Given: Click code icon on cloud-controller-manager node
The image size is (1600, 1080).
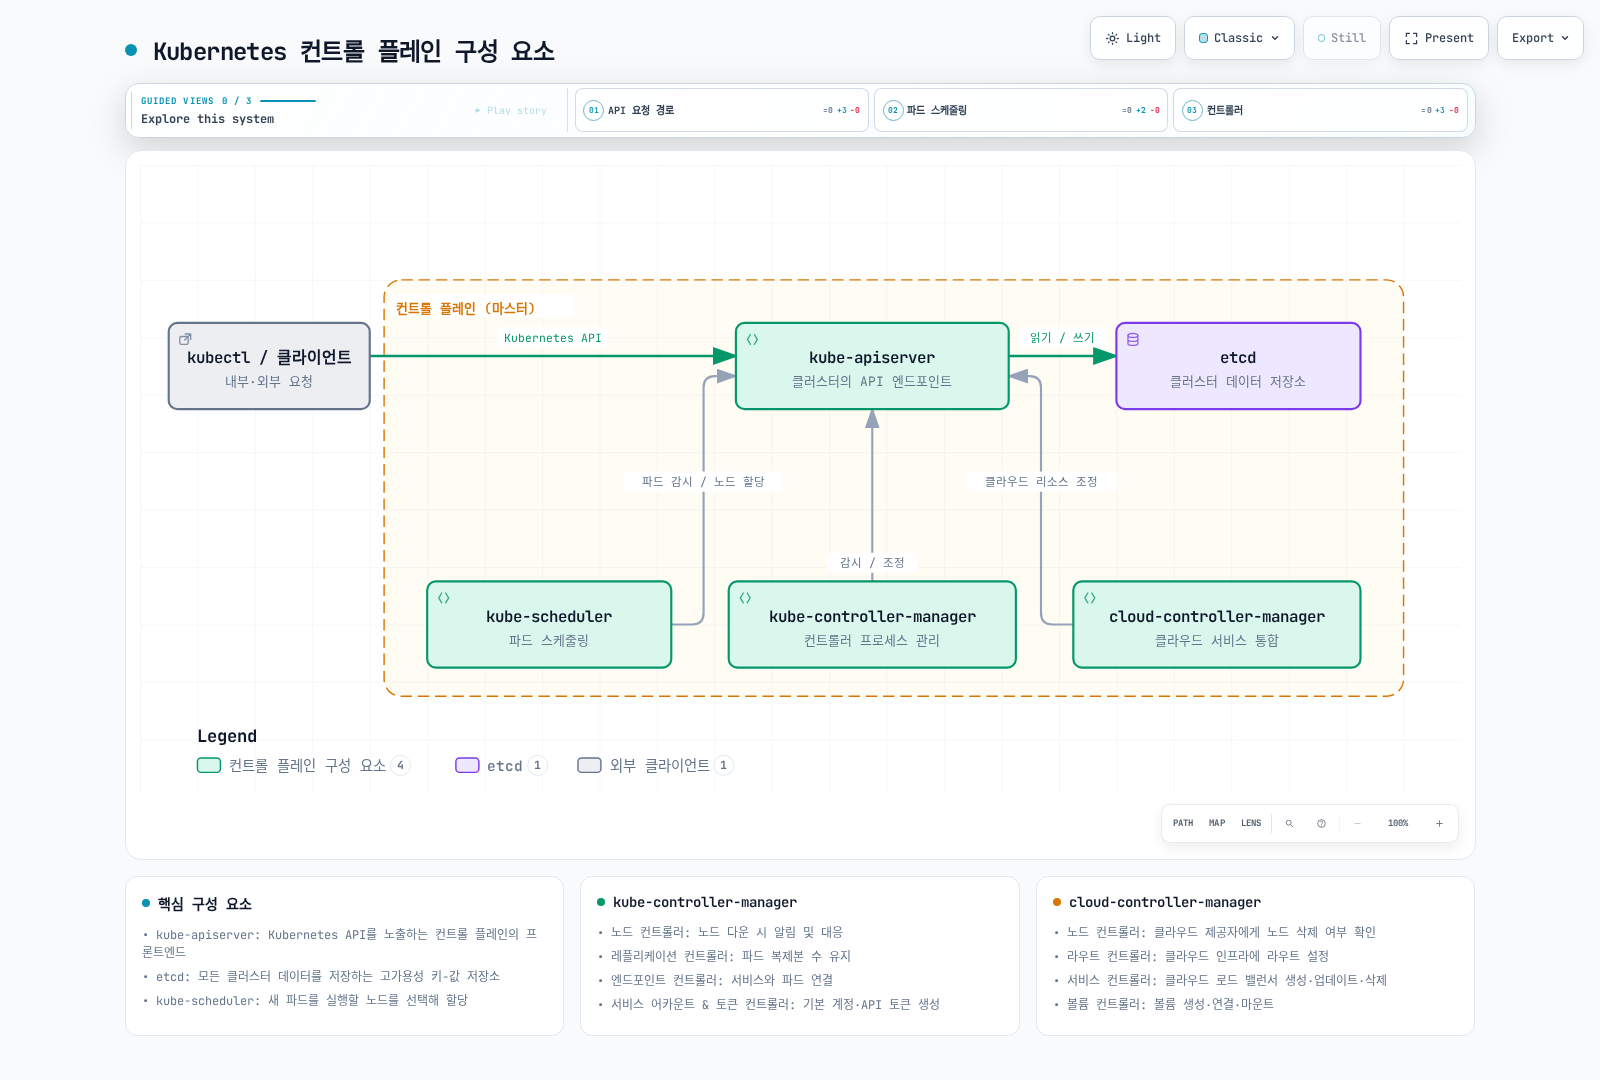Looking at the screenshot, I should (x=1090, y=598).
